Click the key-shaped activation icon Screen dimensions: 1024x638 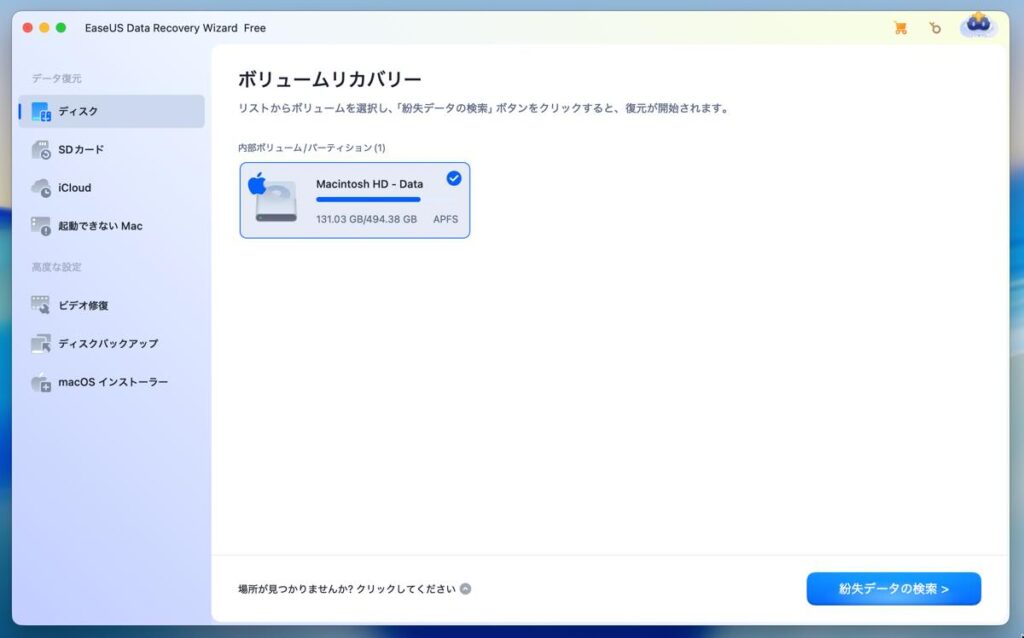tap(935, 28)
